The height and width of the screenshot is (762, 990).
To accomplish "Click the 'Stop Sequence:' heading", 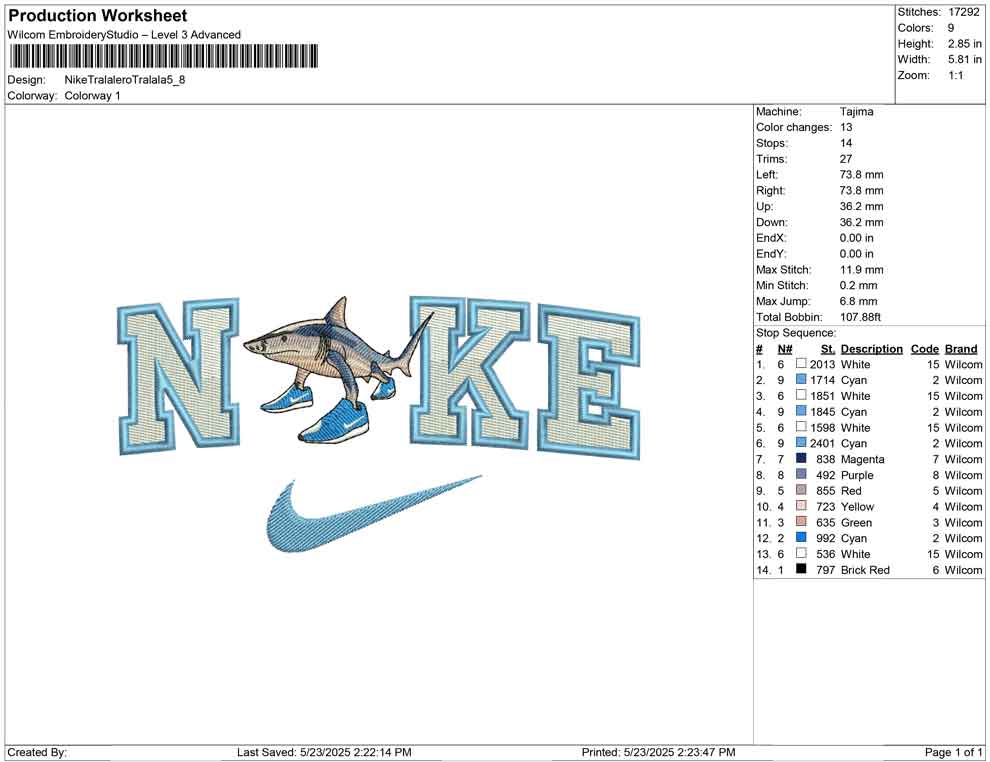I will [796, 333].
